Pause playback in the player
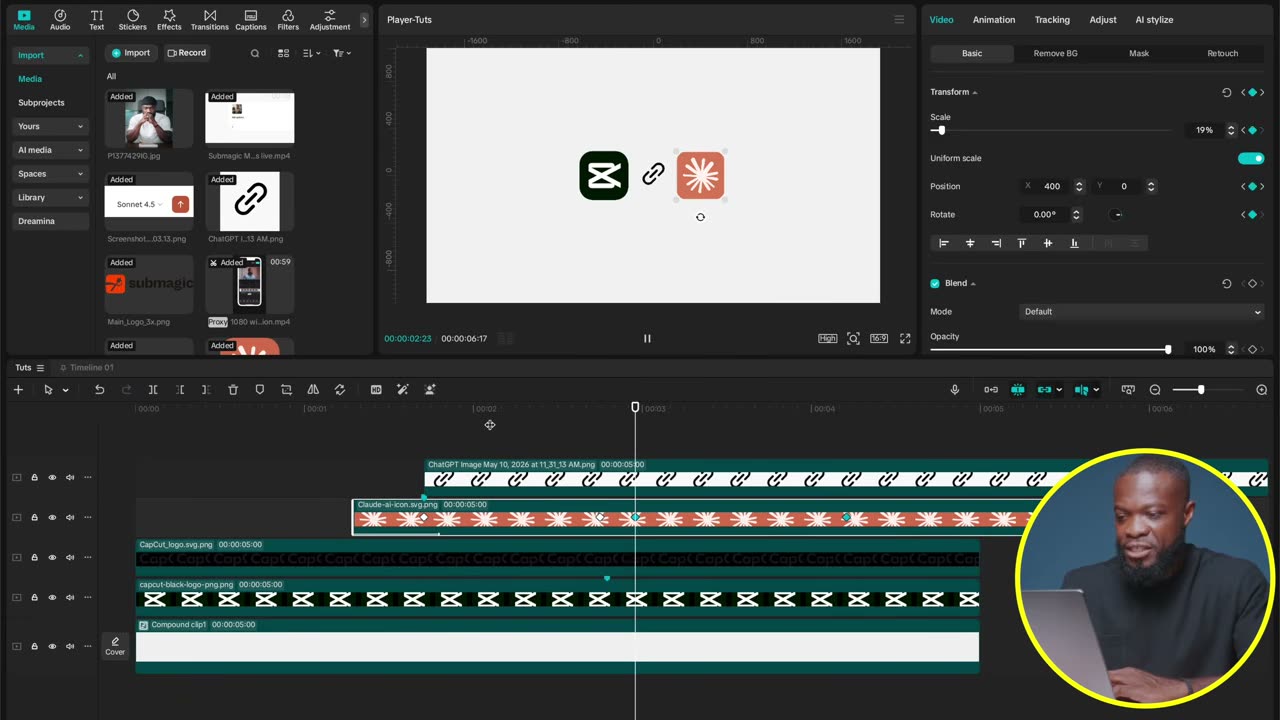The image size is (1280, 720). pos(647,339)
